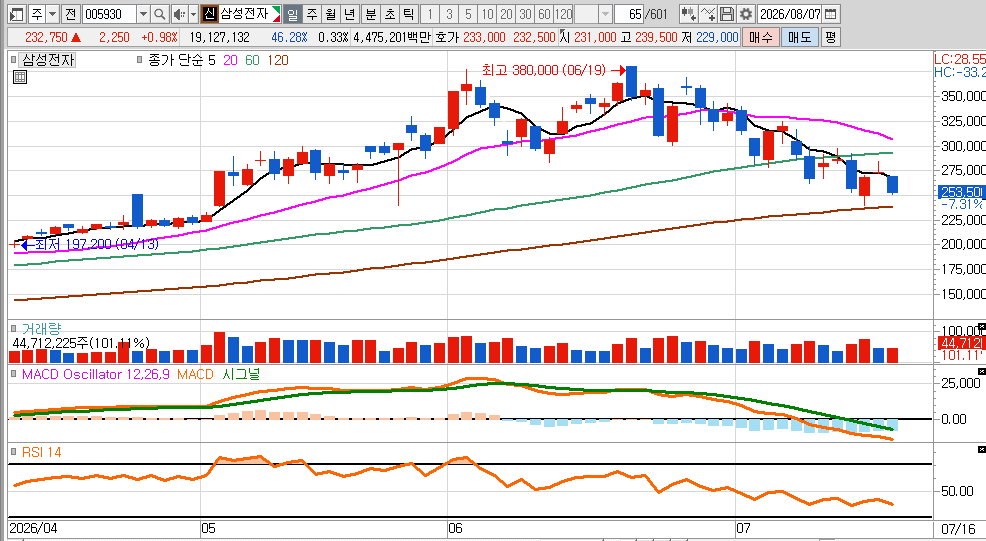986x541 pixels.
Task: Click the bar count field showing 65
Action: tap(629, 14)
